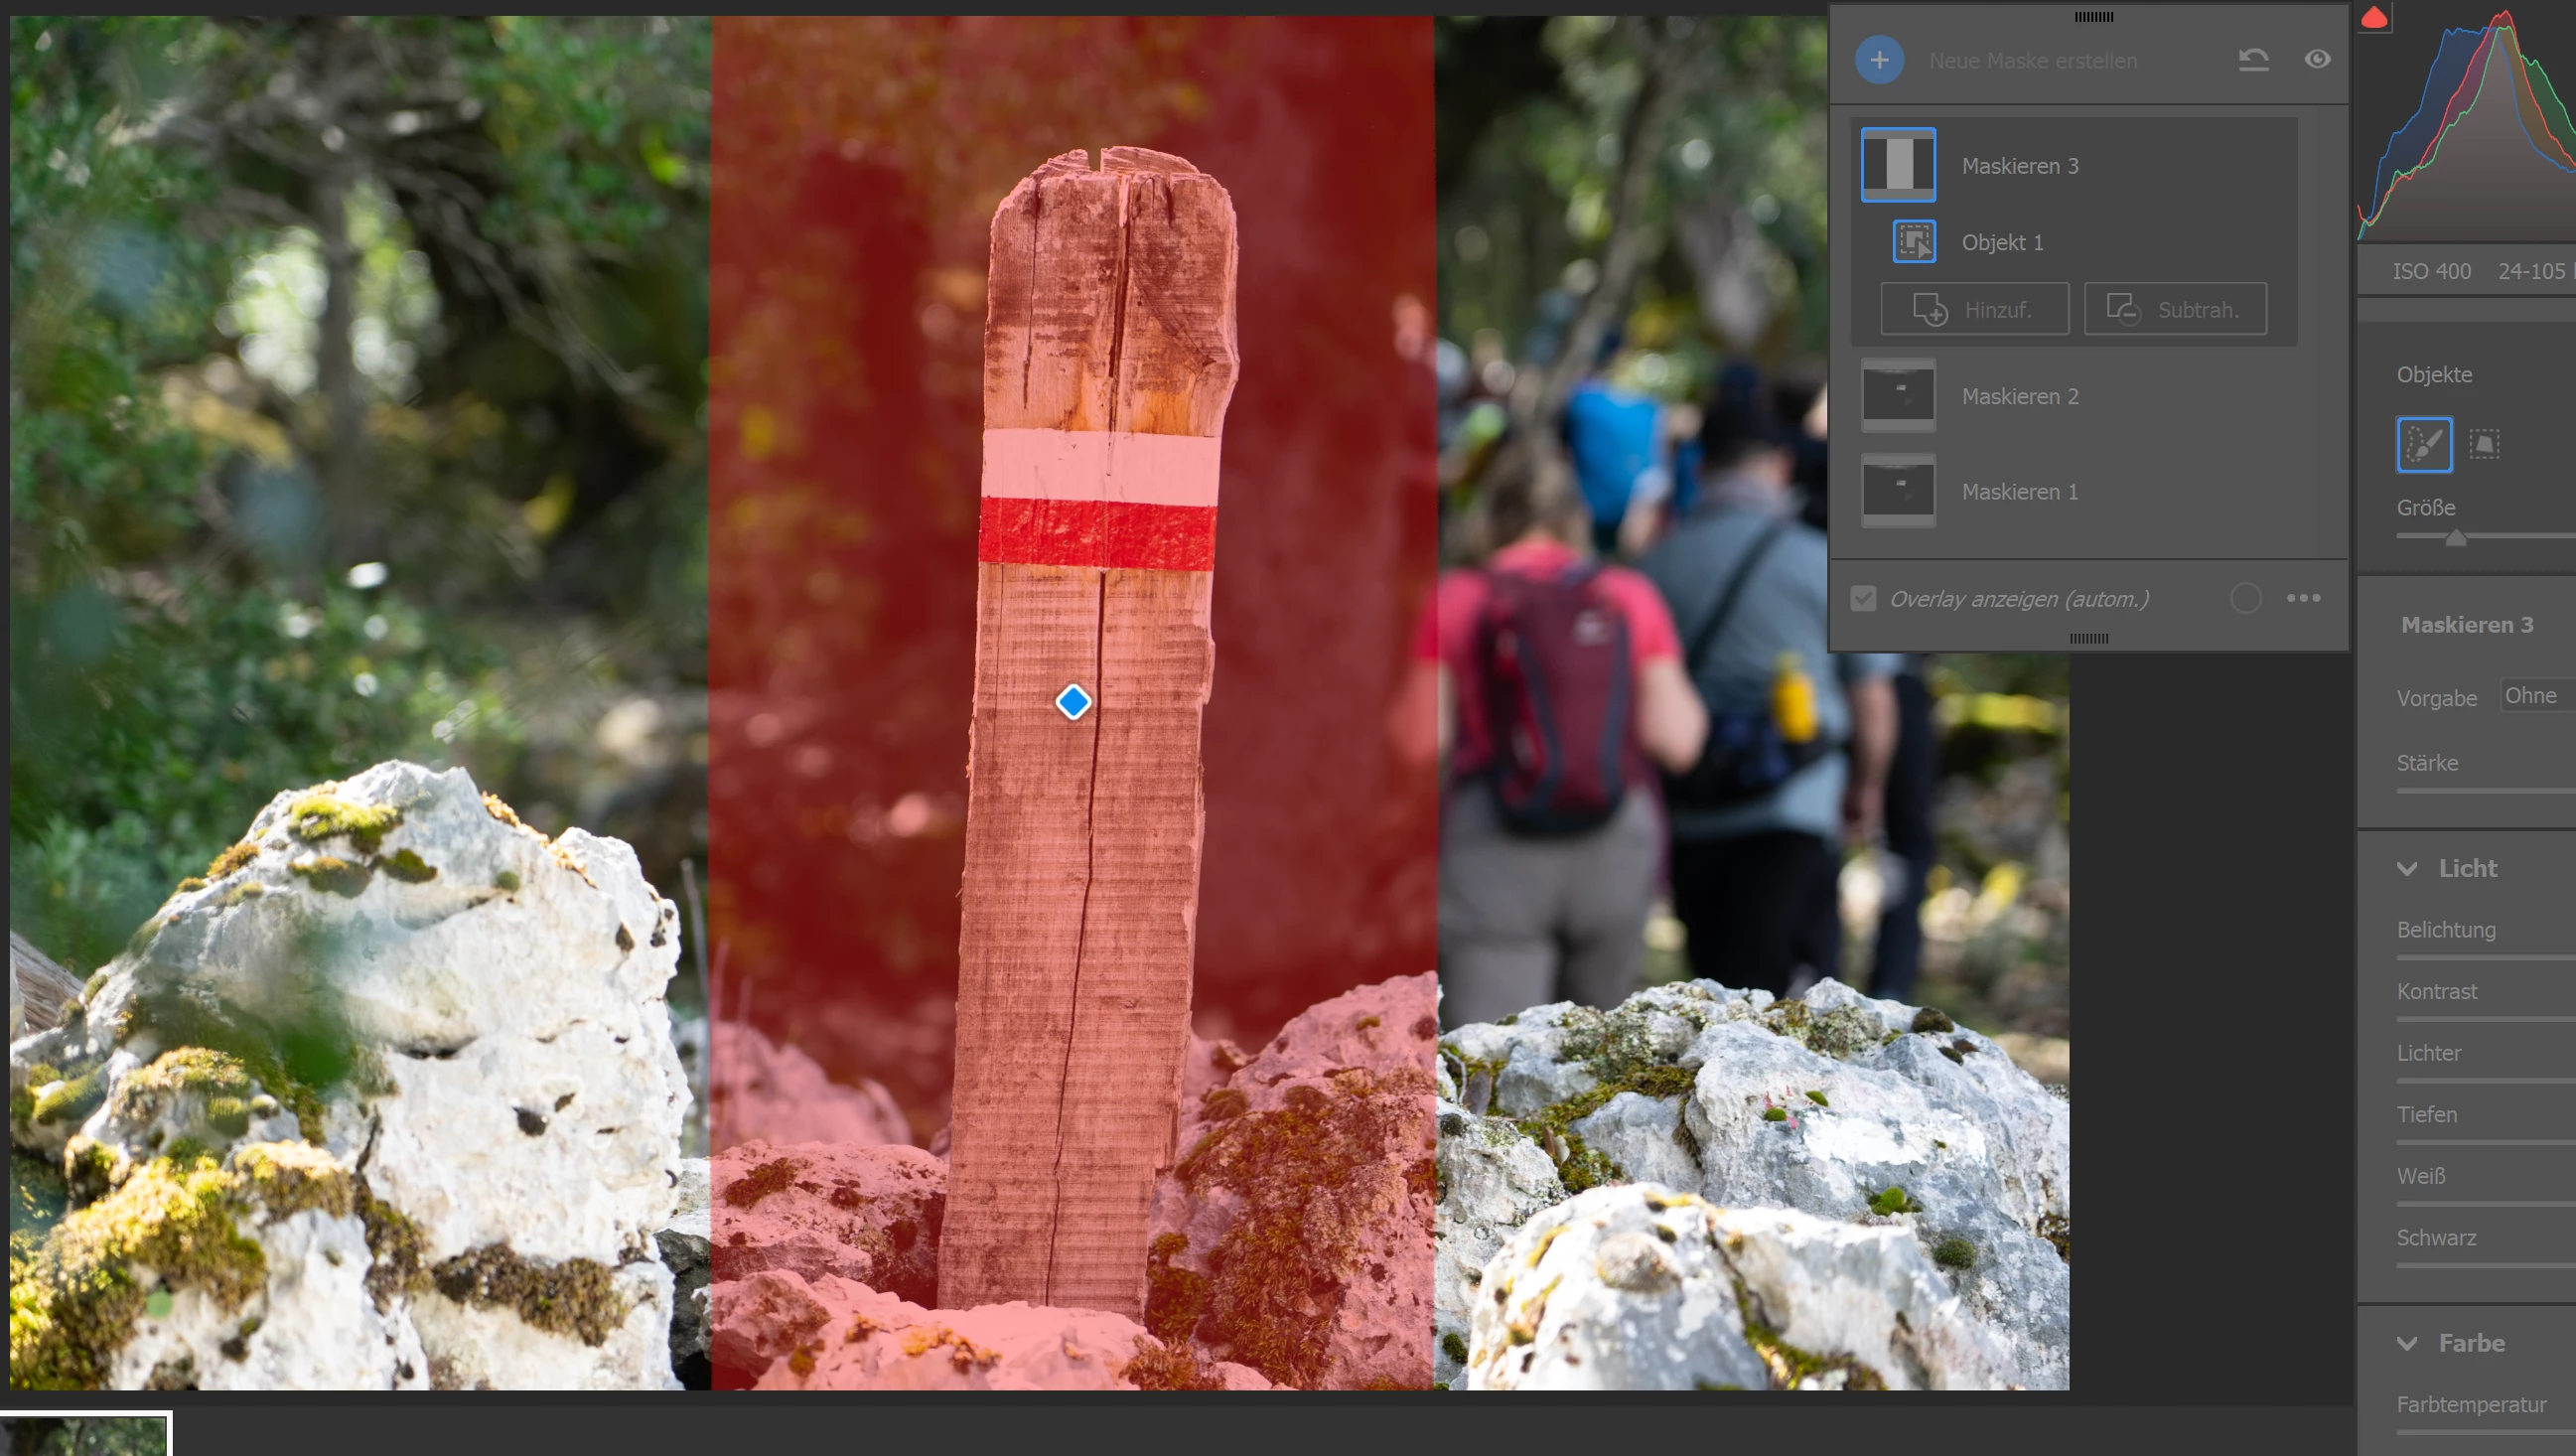This screenshot has width=2576, height=1456.
Task: Open the three-dots overlay options menu
Action: [2303, 598]
